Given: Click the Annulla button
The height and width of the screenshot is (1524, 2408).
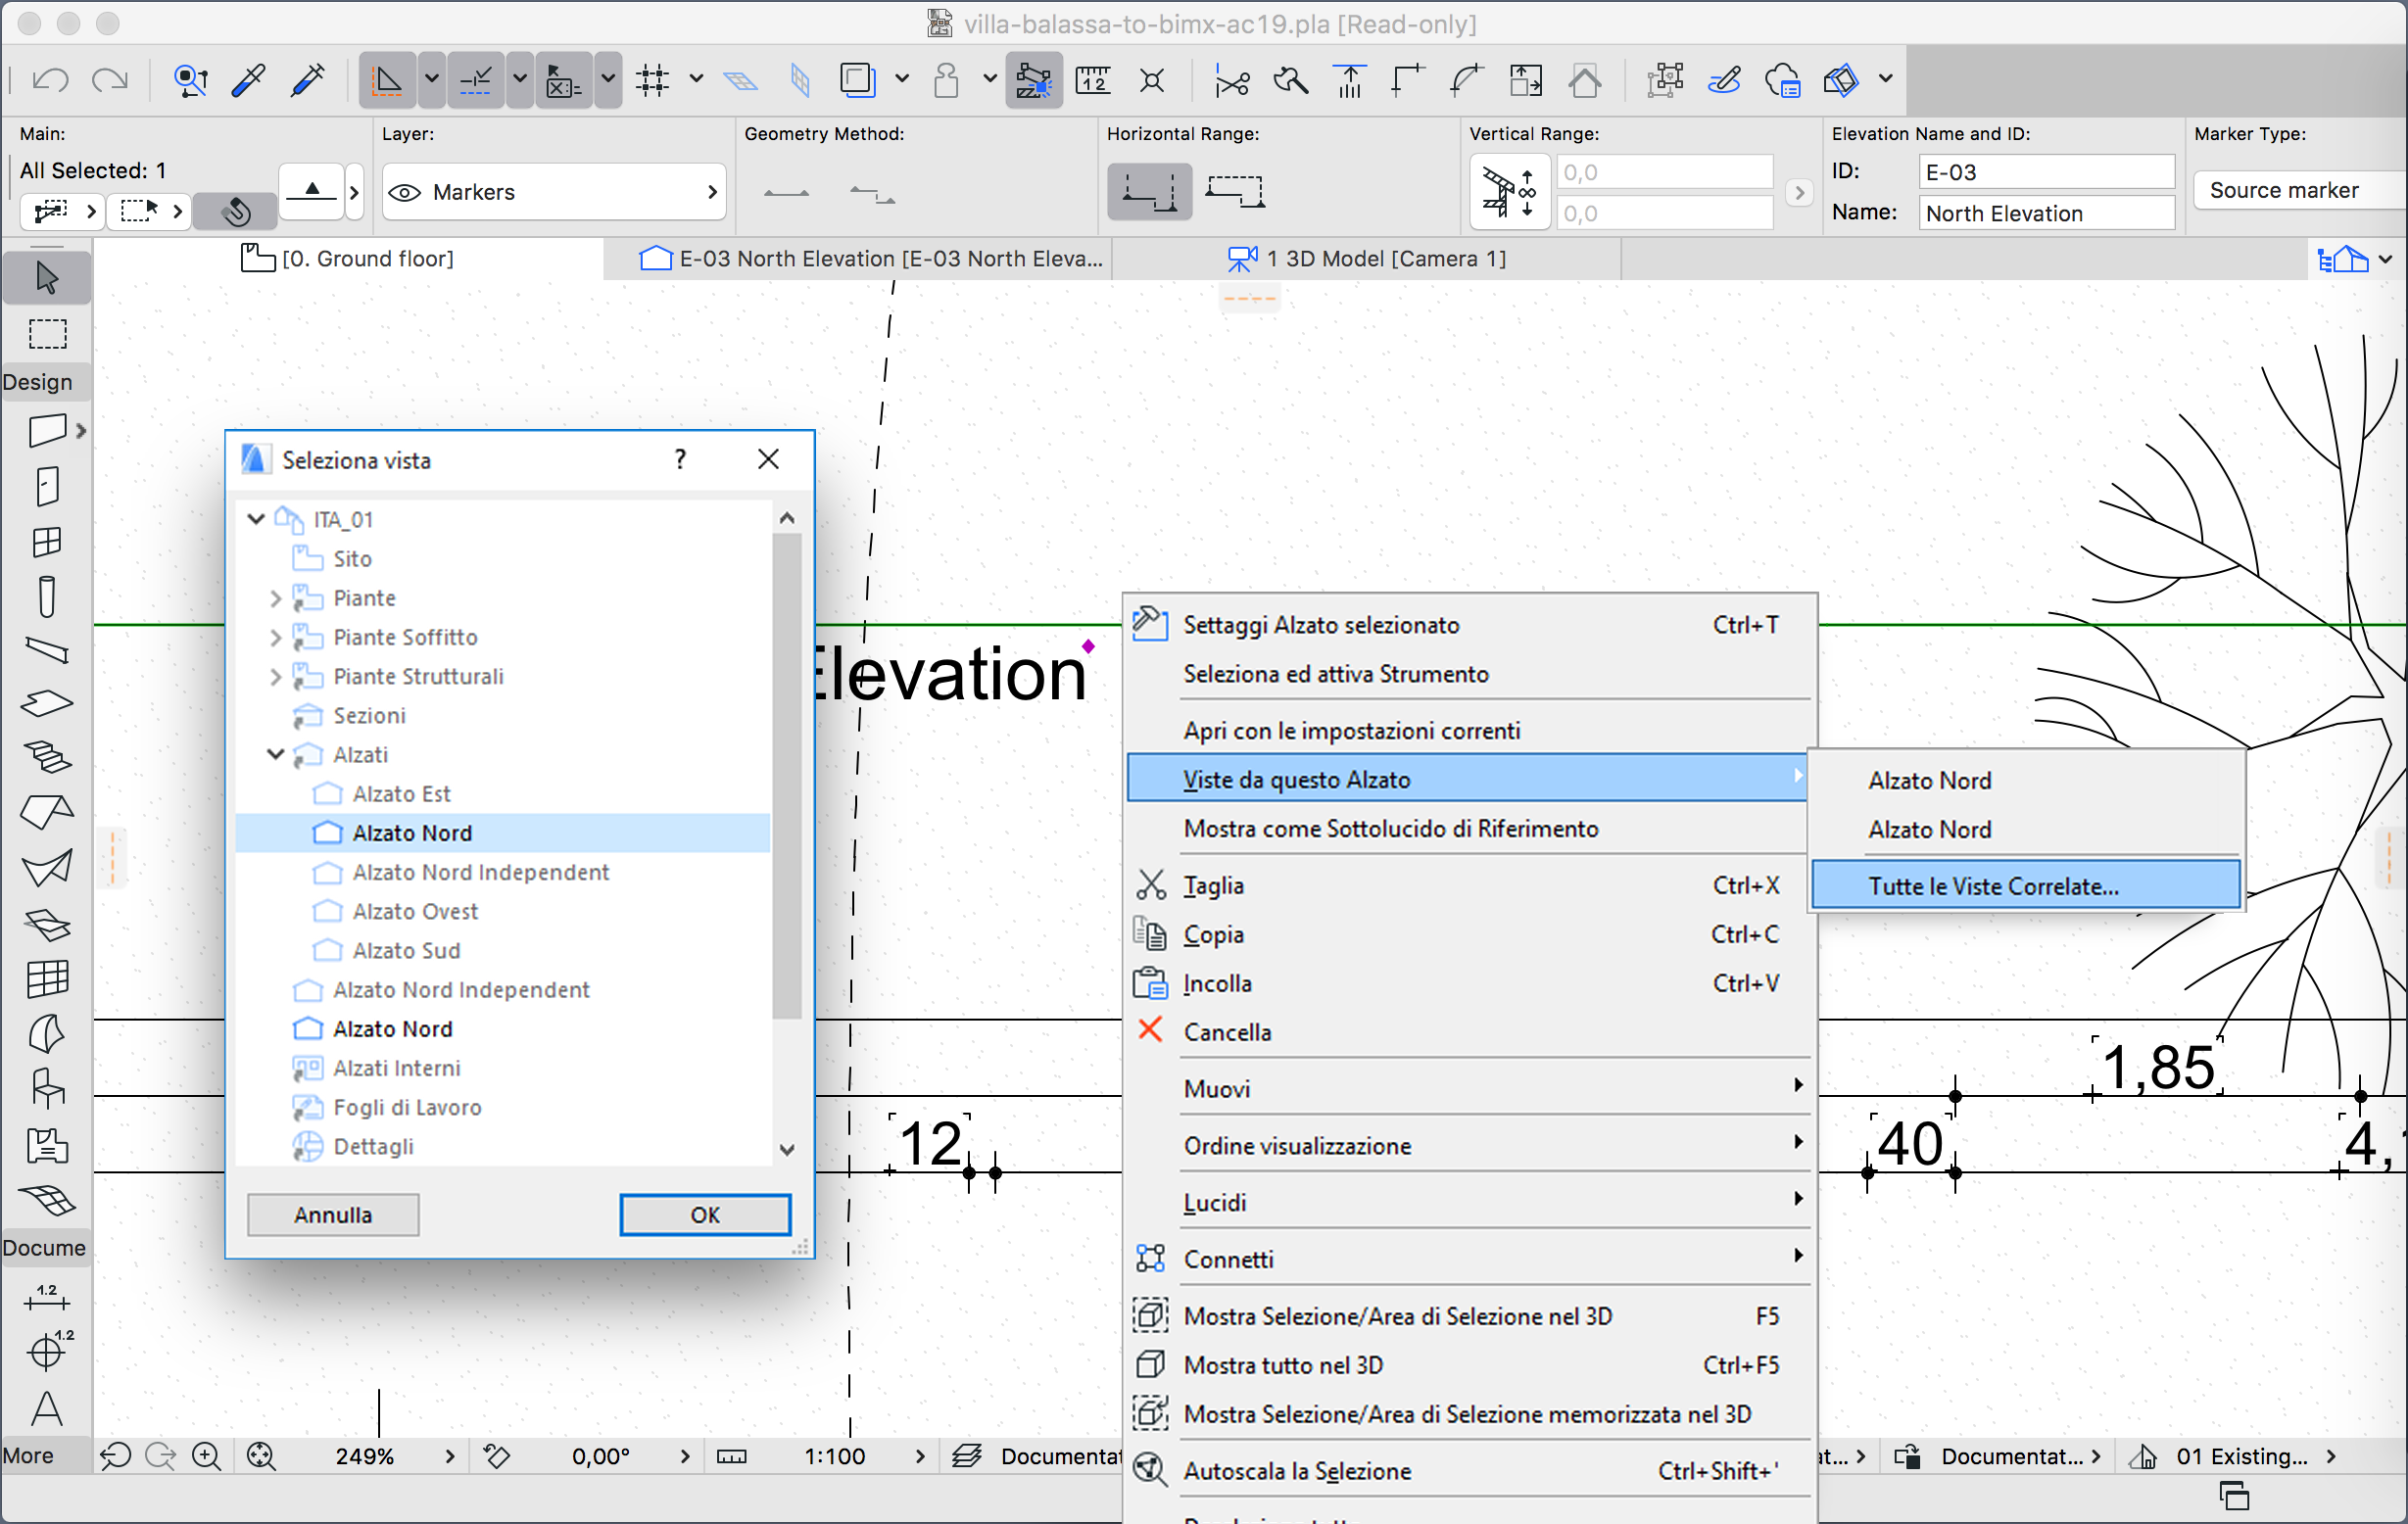Looking at the screenshot, I should click(x=333, y=1214).
